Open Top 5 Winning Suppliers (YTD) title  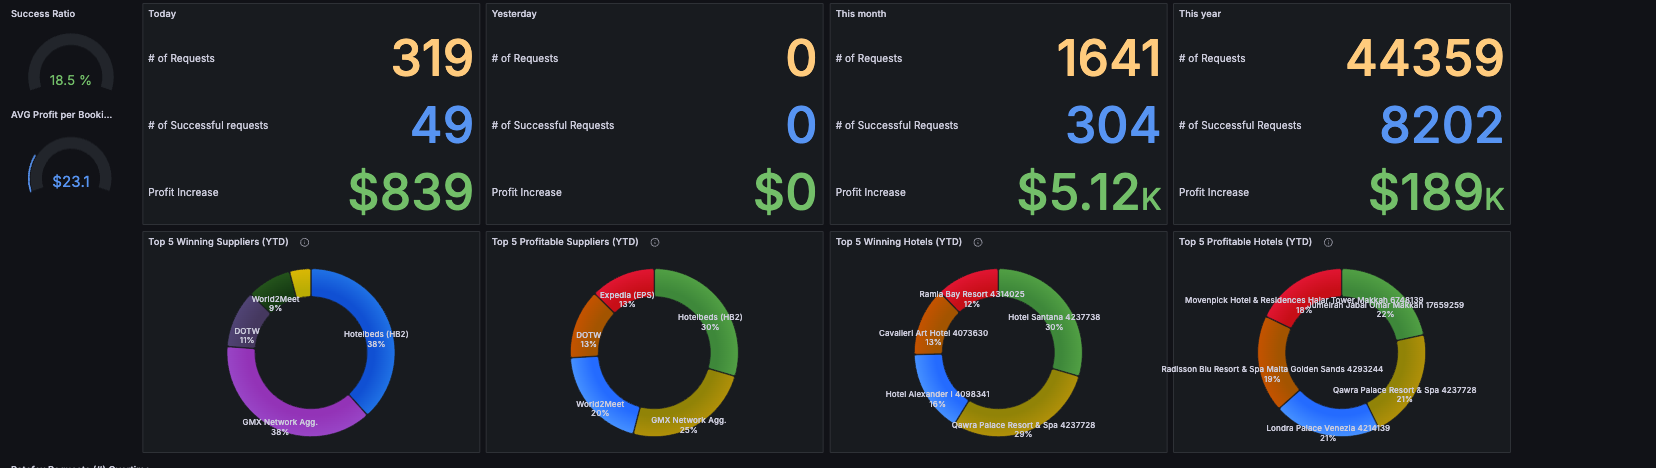(x=218, y=242)
